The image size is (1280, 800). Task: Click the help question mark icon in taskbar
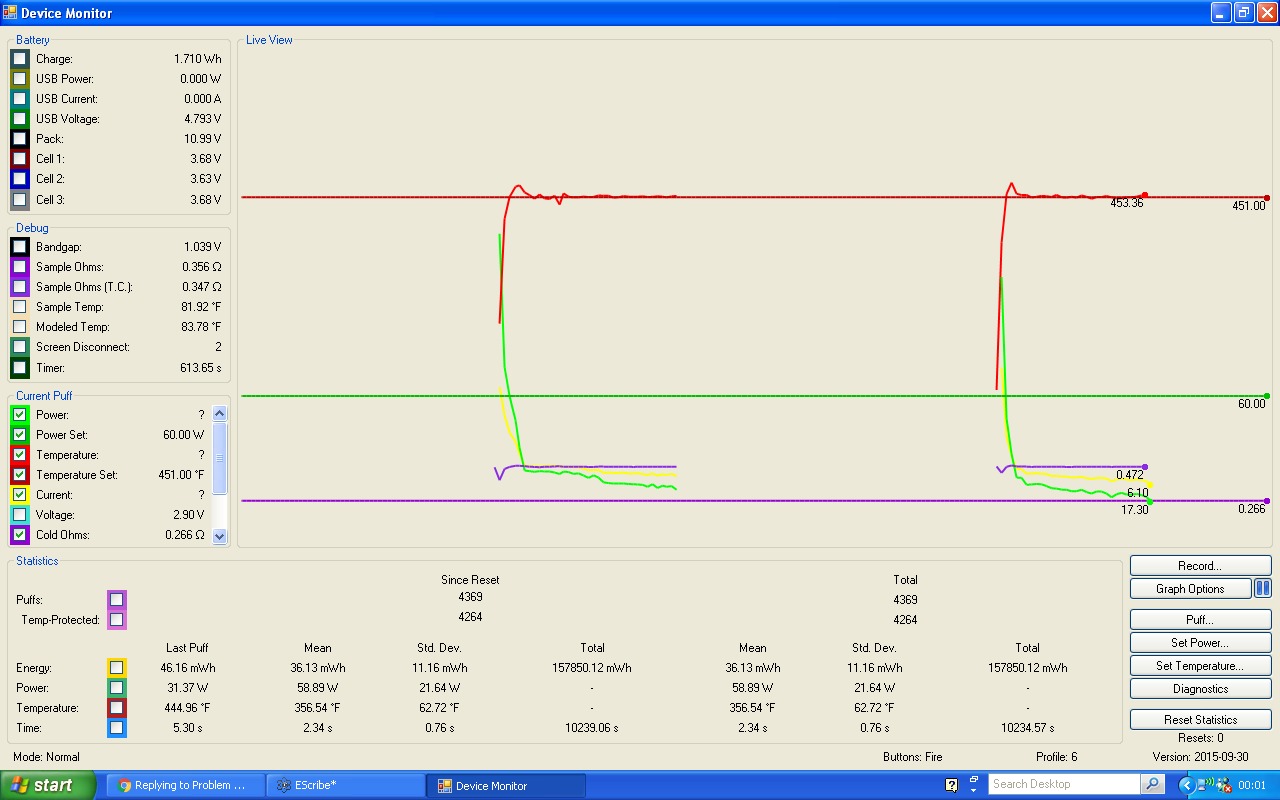[x=951, y=785]
